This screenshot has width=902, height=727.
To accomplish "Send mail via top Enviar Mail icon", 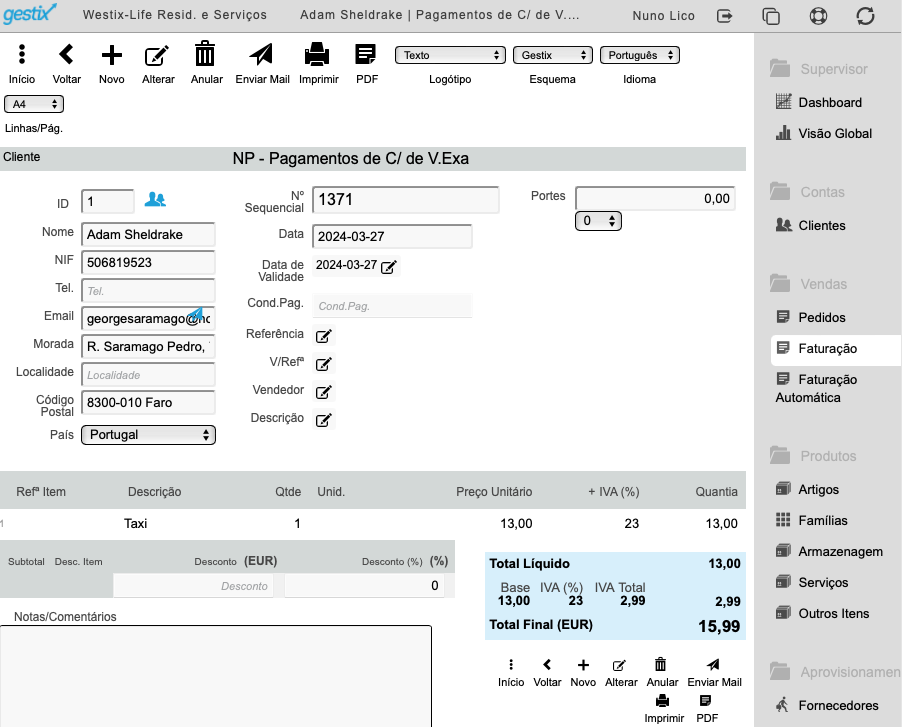I will click(261, 55).
